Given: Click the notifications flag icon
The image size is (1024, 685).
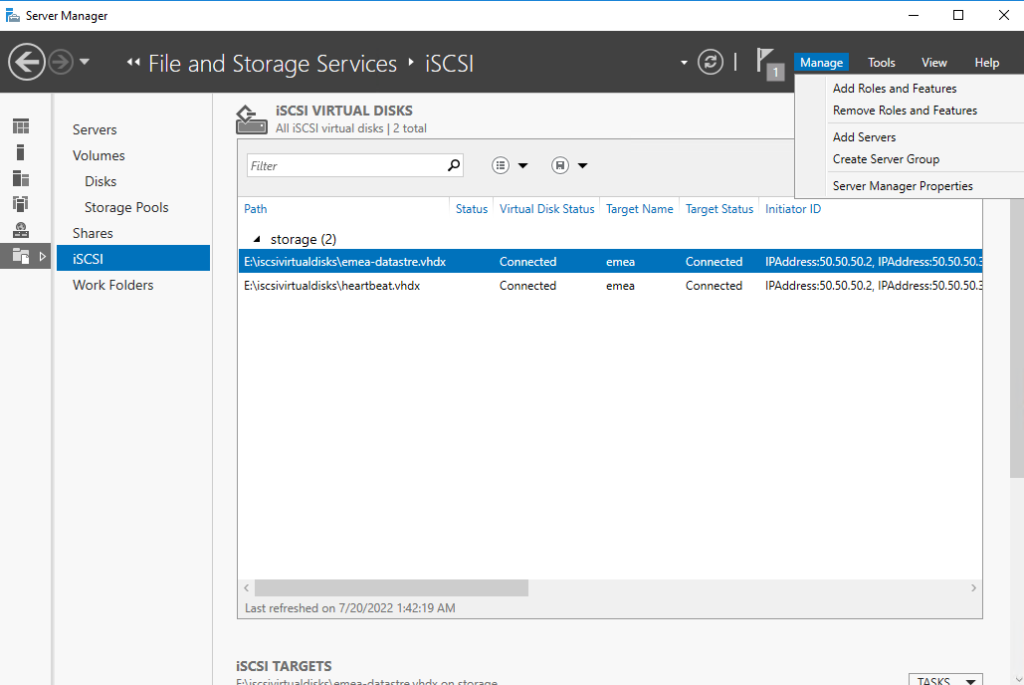Looking at the screenshot, I should (766, 62).
